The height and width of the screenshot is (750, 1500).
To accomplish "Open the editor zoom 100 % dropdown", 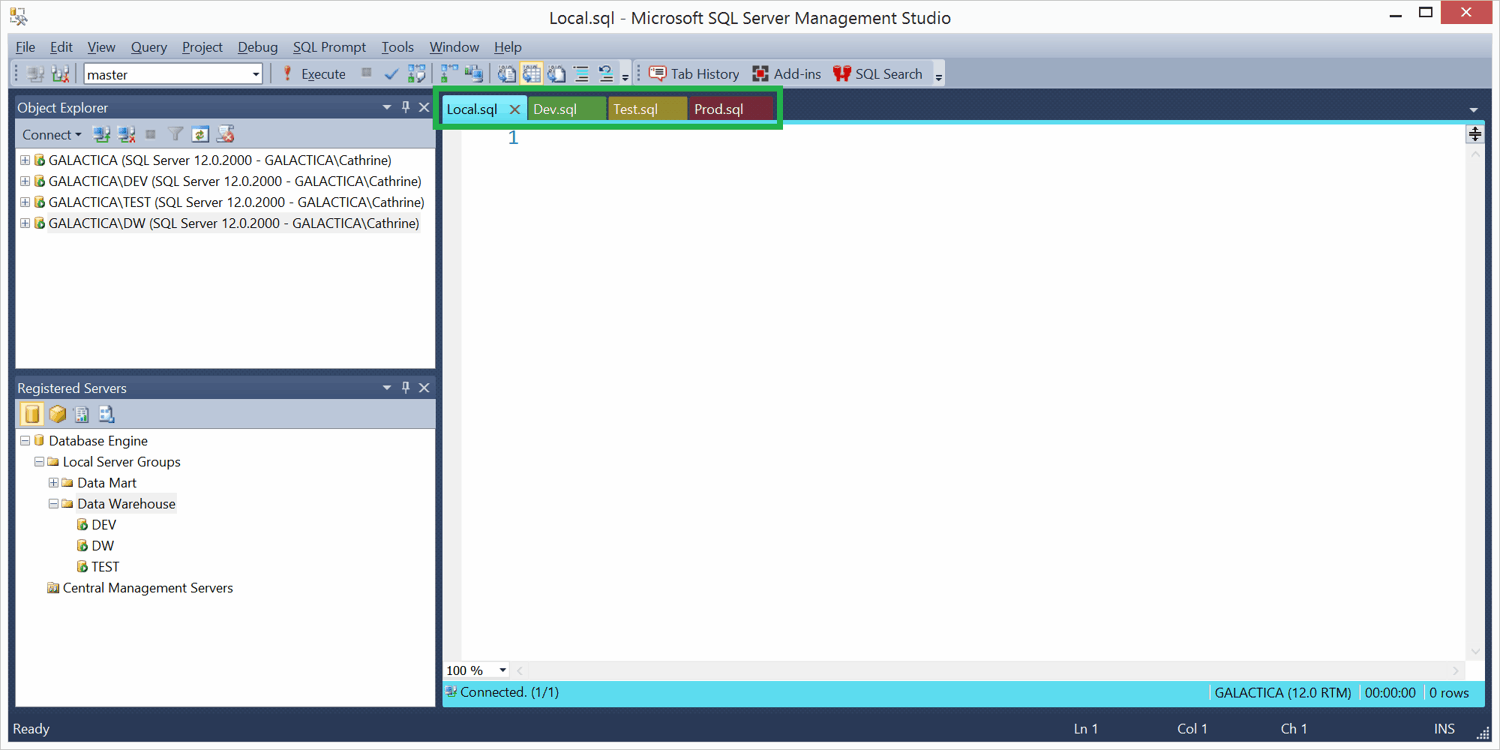I will point(502,670).
